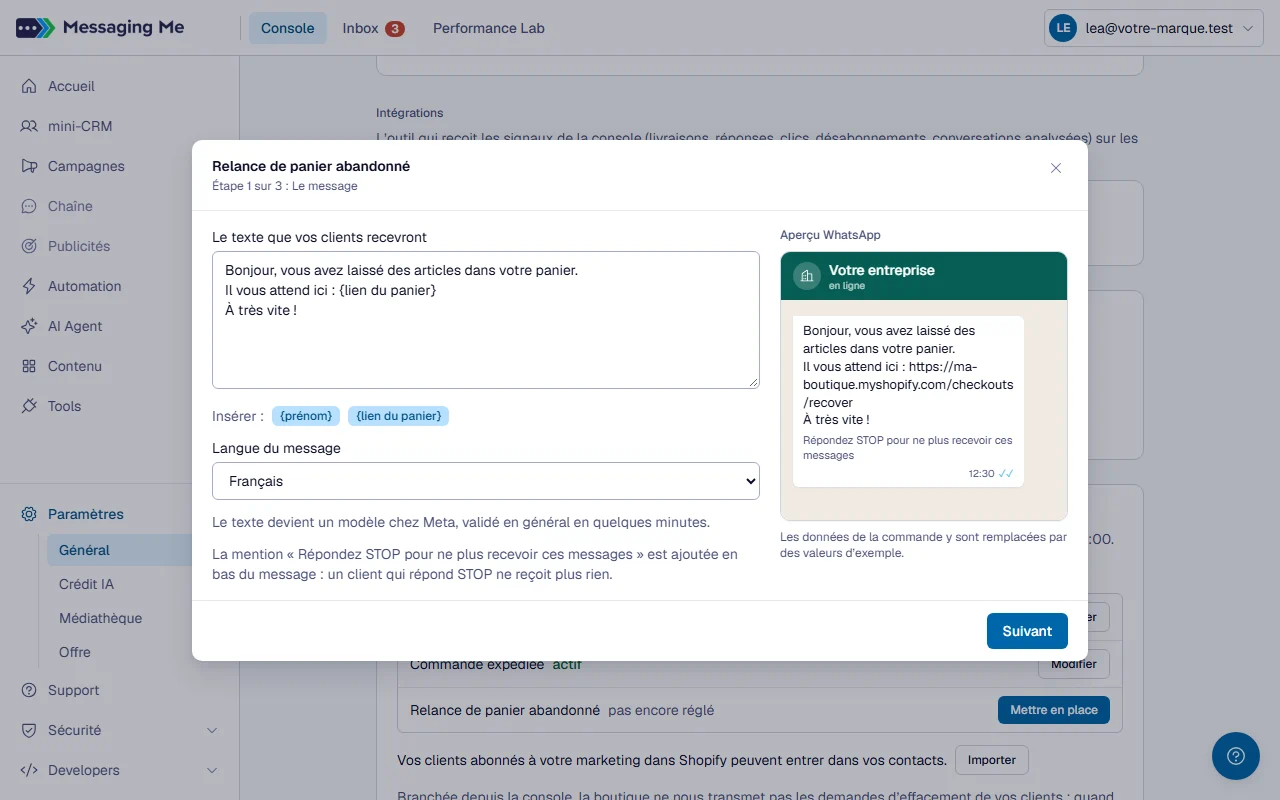
Task: Click the Messaging Me logo
Action: point(100,28)
